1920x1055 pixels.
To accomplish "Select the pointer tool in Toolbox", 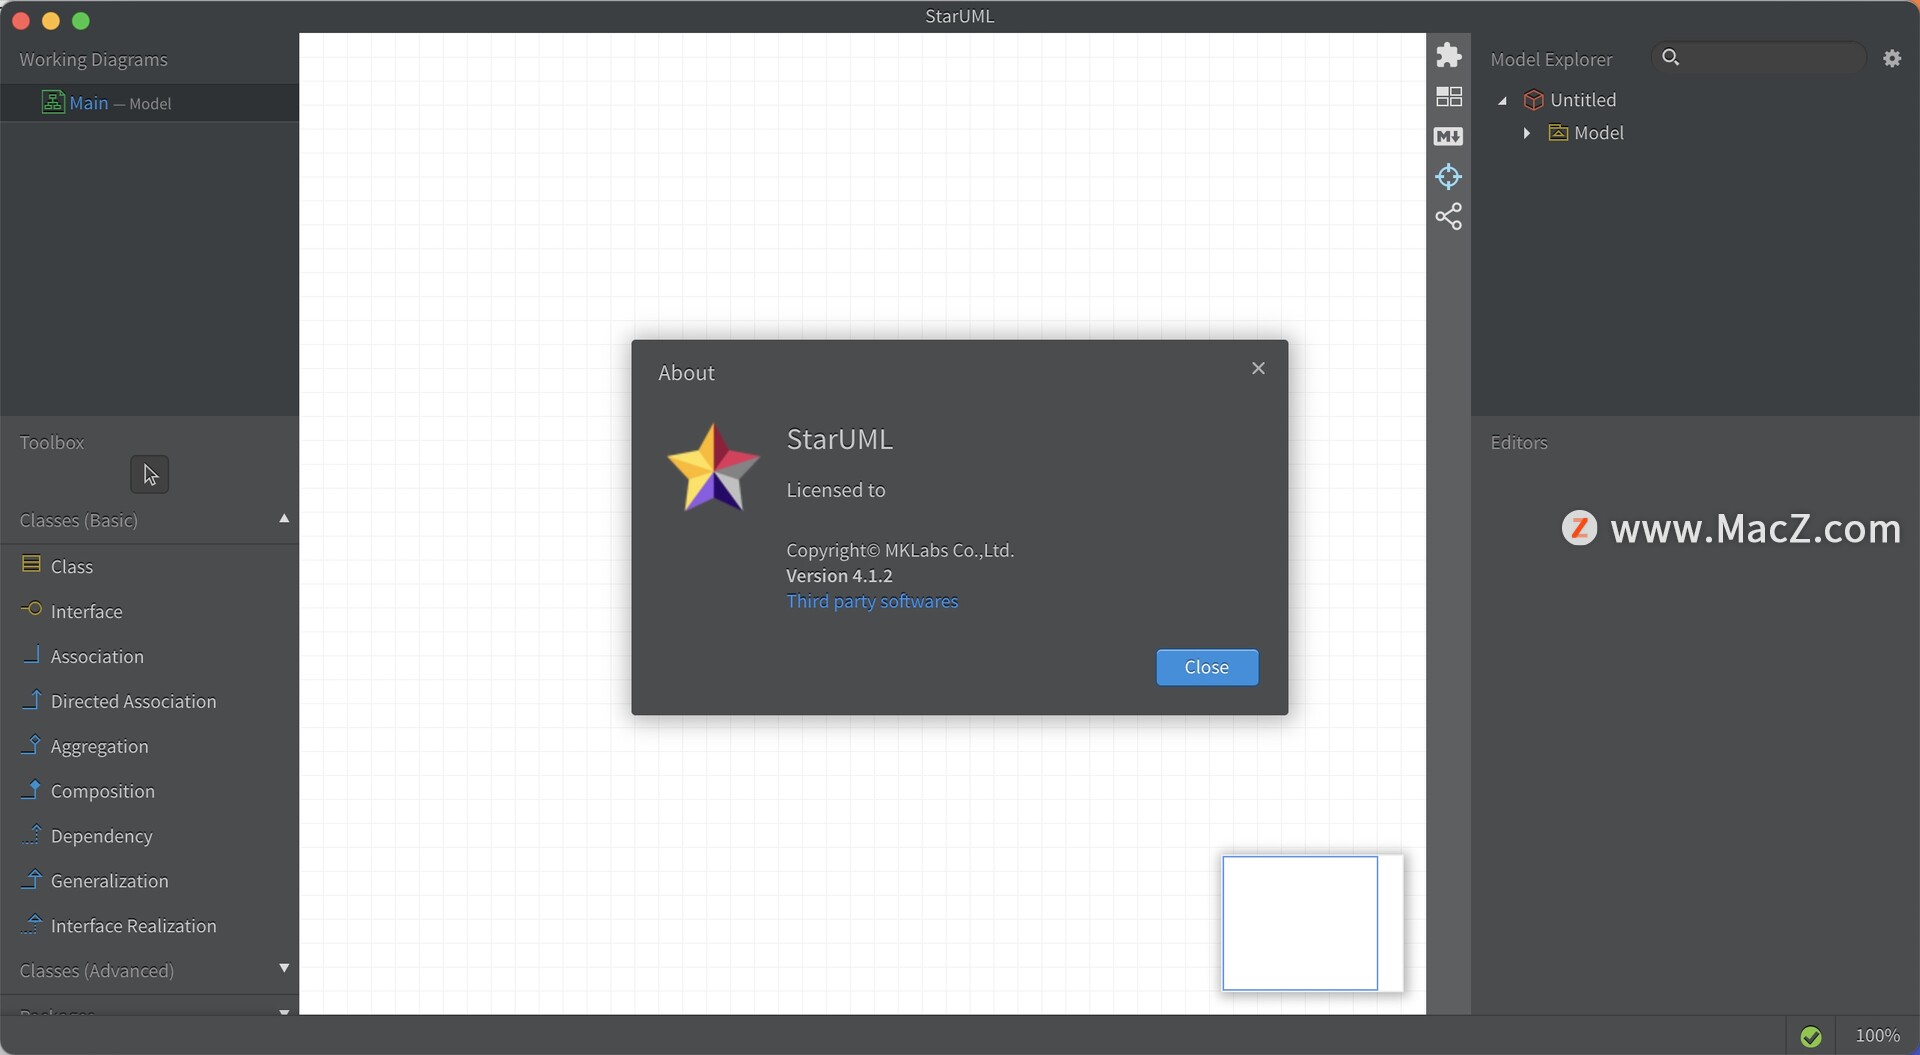I will (x=150, y=475).
